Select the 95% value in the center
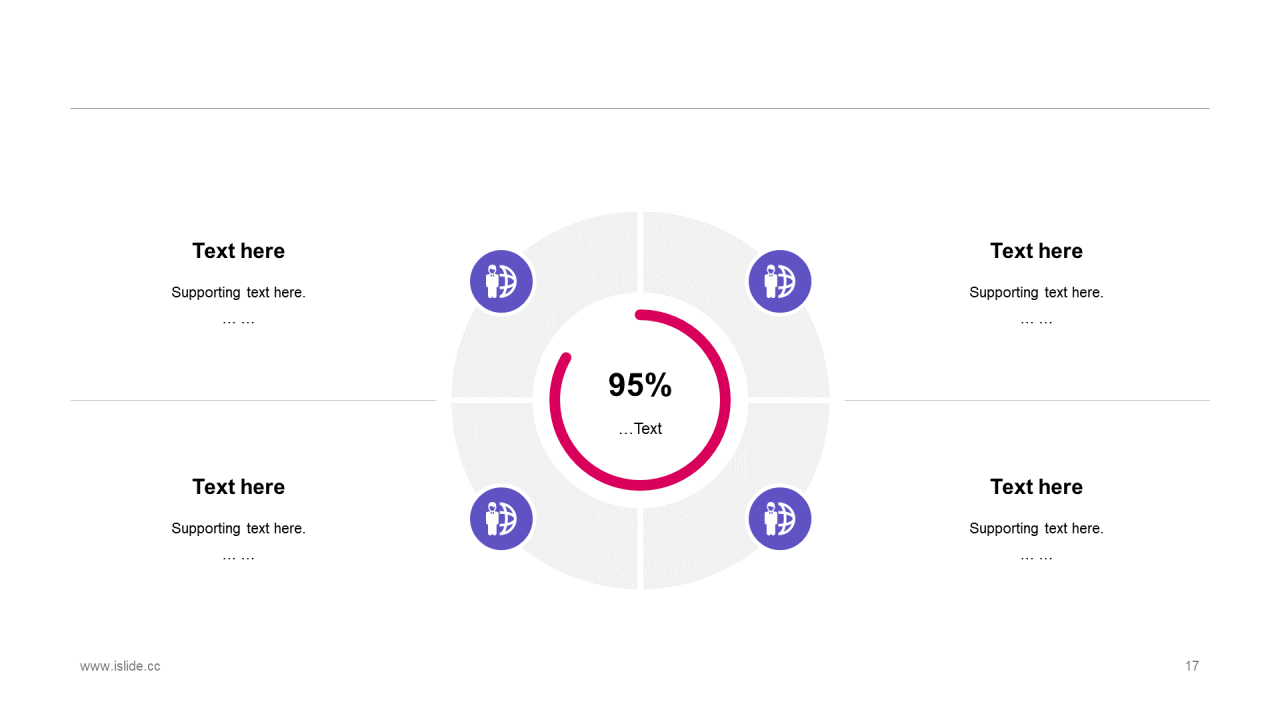The height and width of the screenshot is (720, 1280). click(x=640, y=385)
